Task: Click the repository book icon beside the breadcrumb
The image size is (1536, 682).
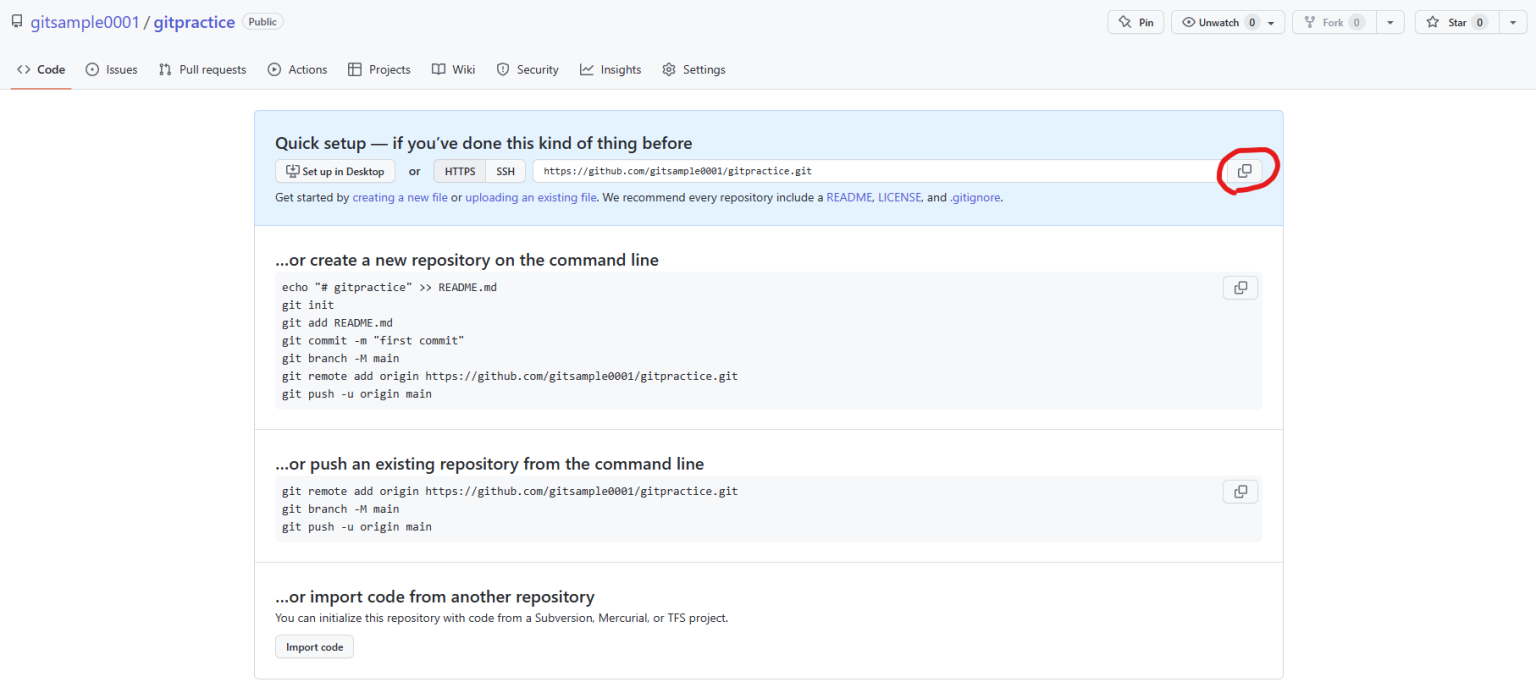Action: [x=16, y=20]
